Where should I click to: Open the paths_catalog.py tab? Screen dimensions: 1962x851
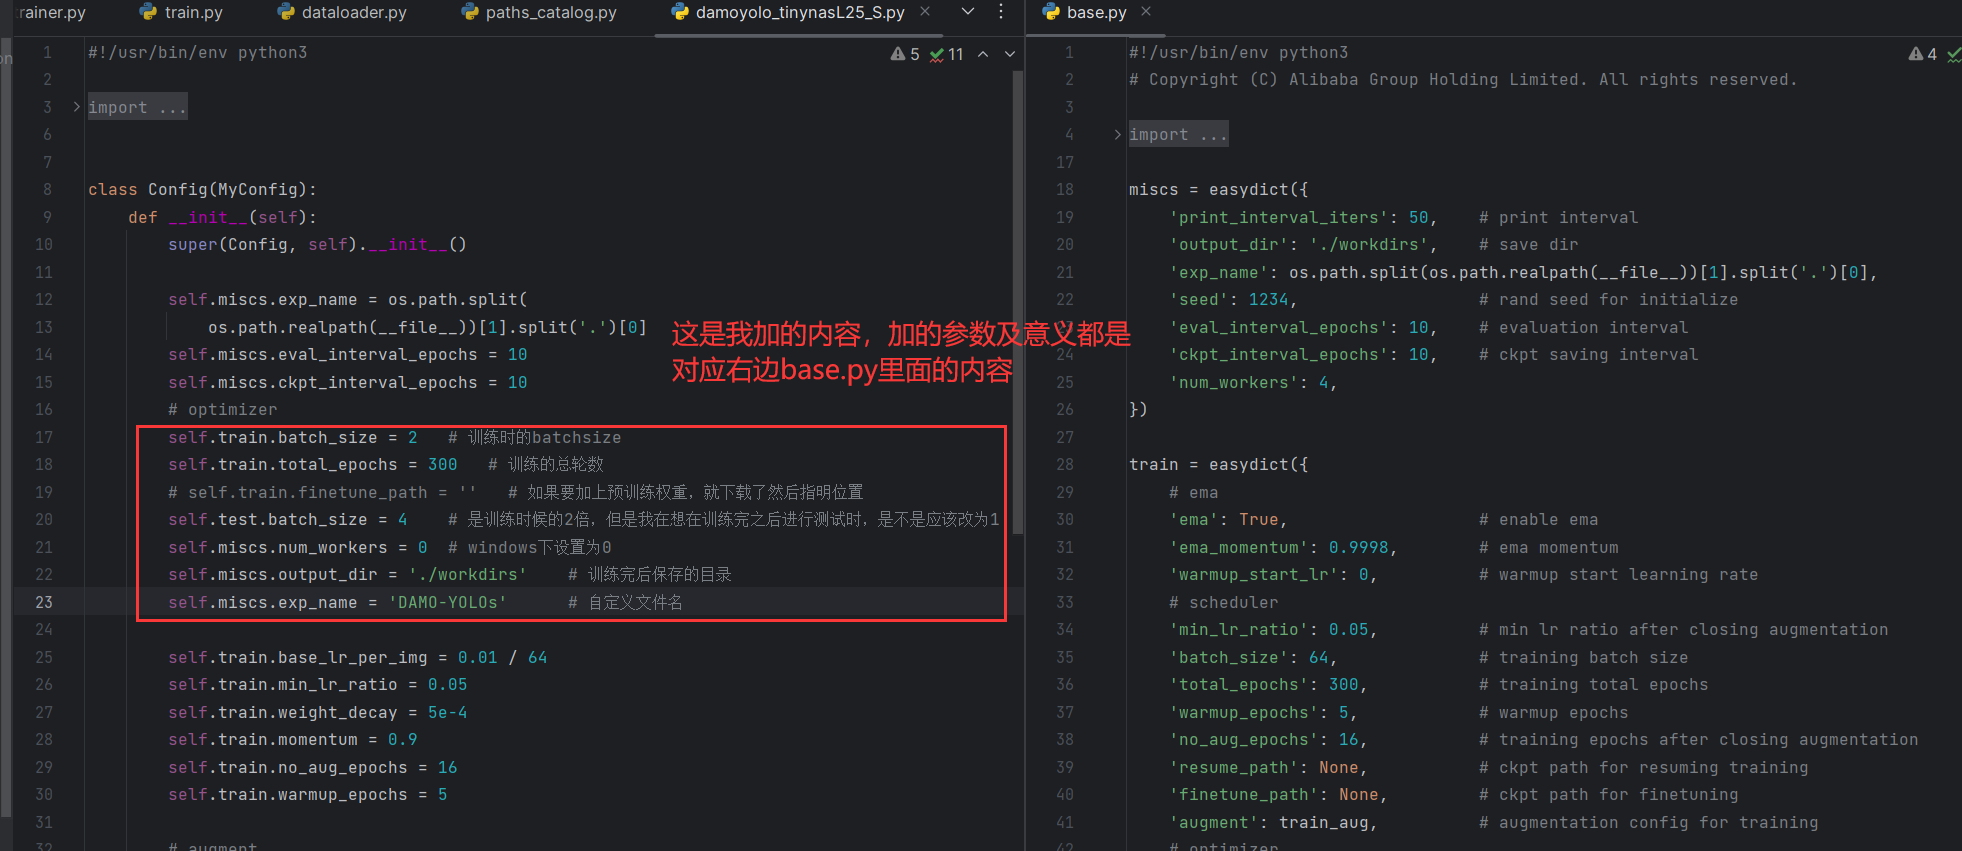(539, 12)
